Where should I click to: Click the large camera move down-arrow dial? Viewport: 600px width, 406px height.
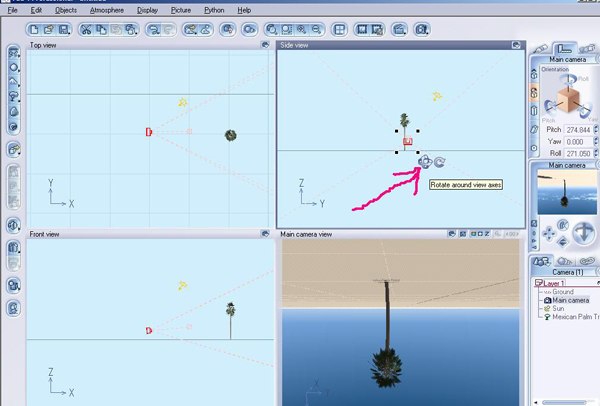(584, 233)
